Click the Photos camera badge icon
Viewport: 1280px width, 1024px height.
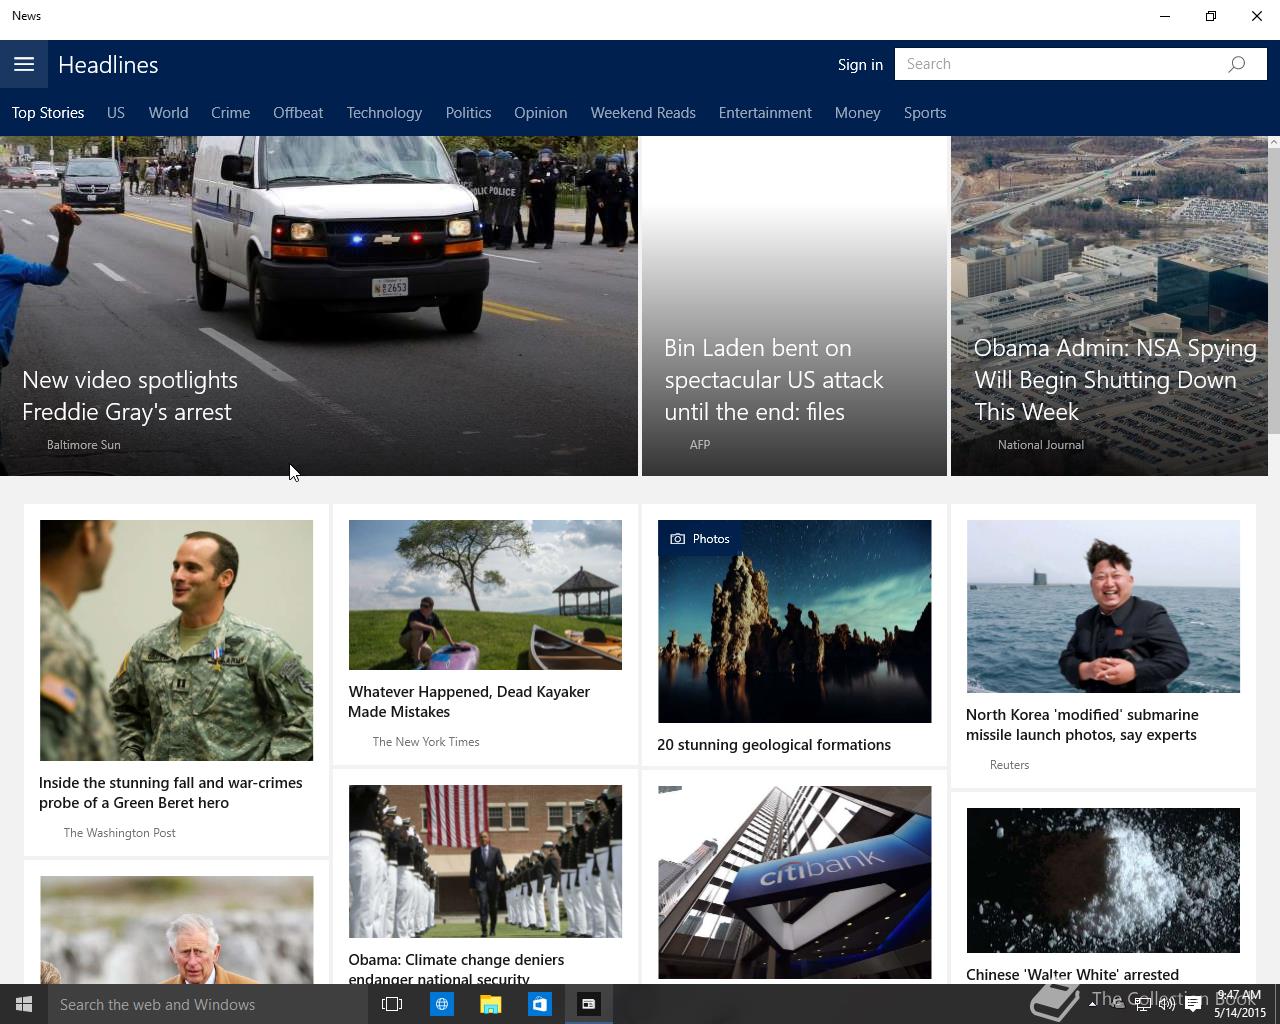click(x=677, y=539)
